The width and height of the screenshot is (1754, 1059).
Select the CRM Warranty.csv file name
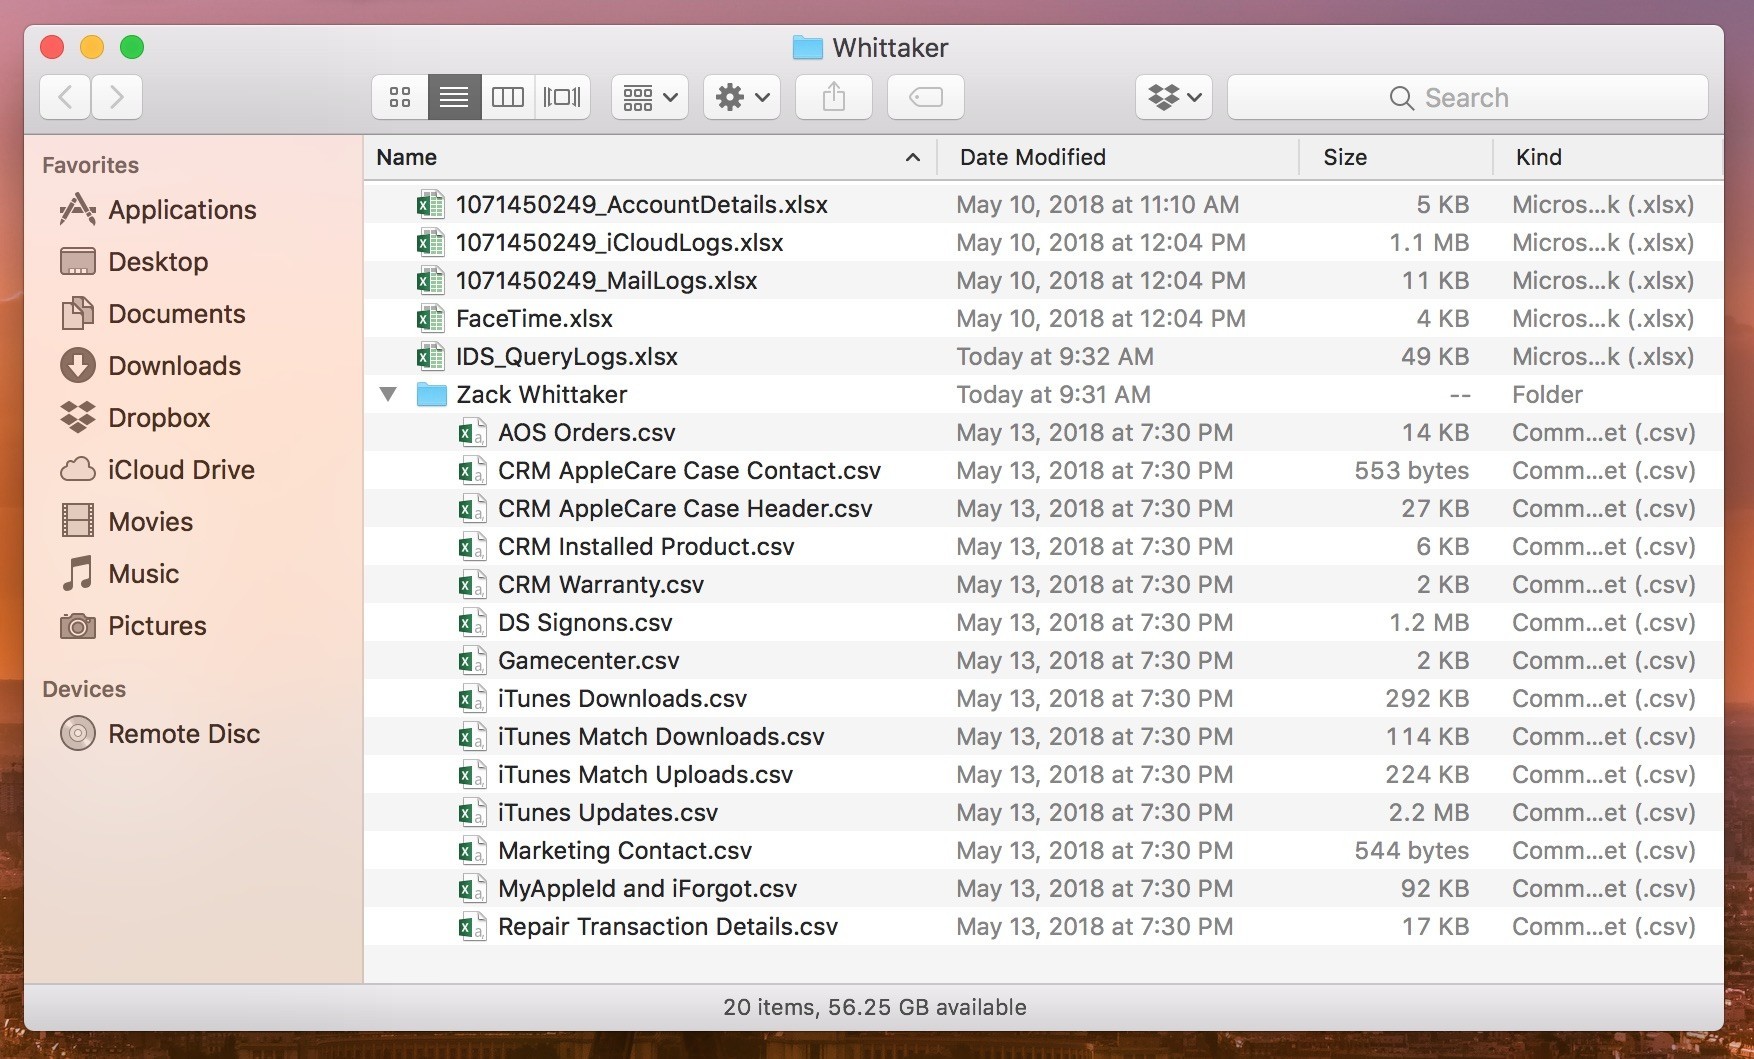click(x=601, y=585)
